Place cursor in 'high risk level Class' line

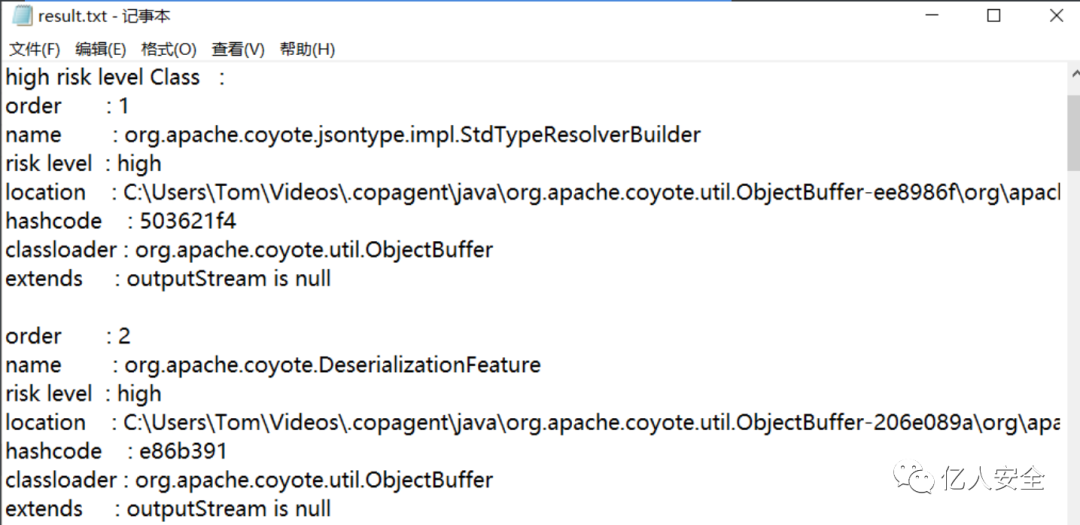click(114, 77)
